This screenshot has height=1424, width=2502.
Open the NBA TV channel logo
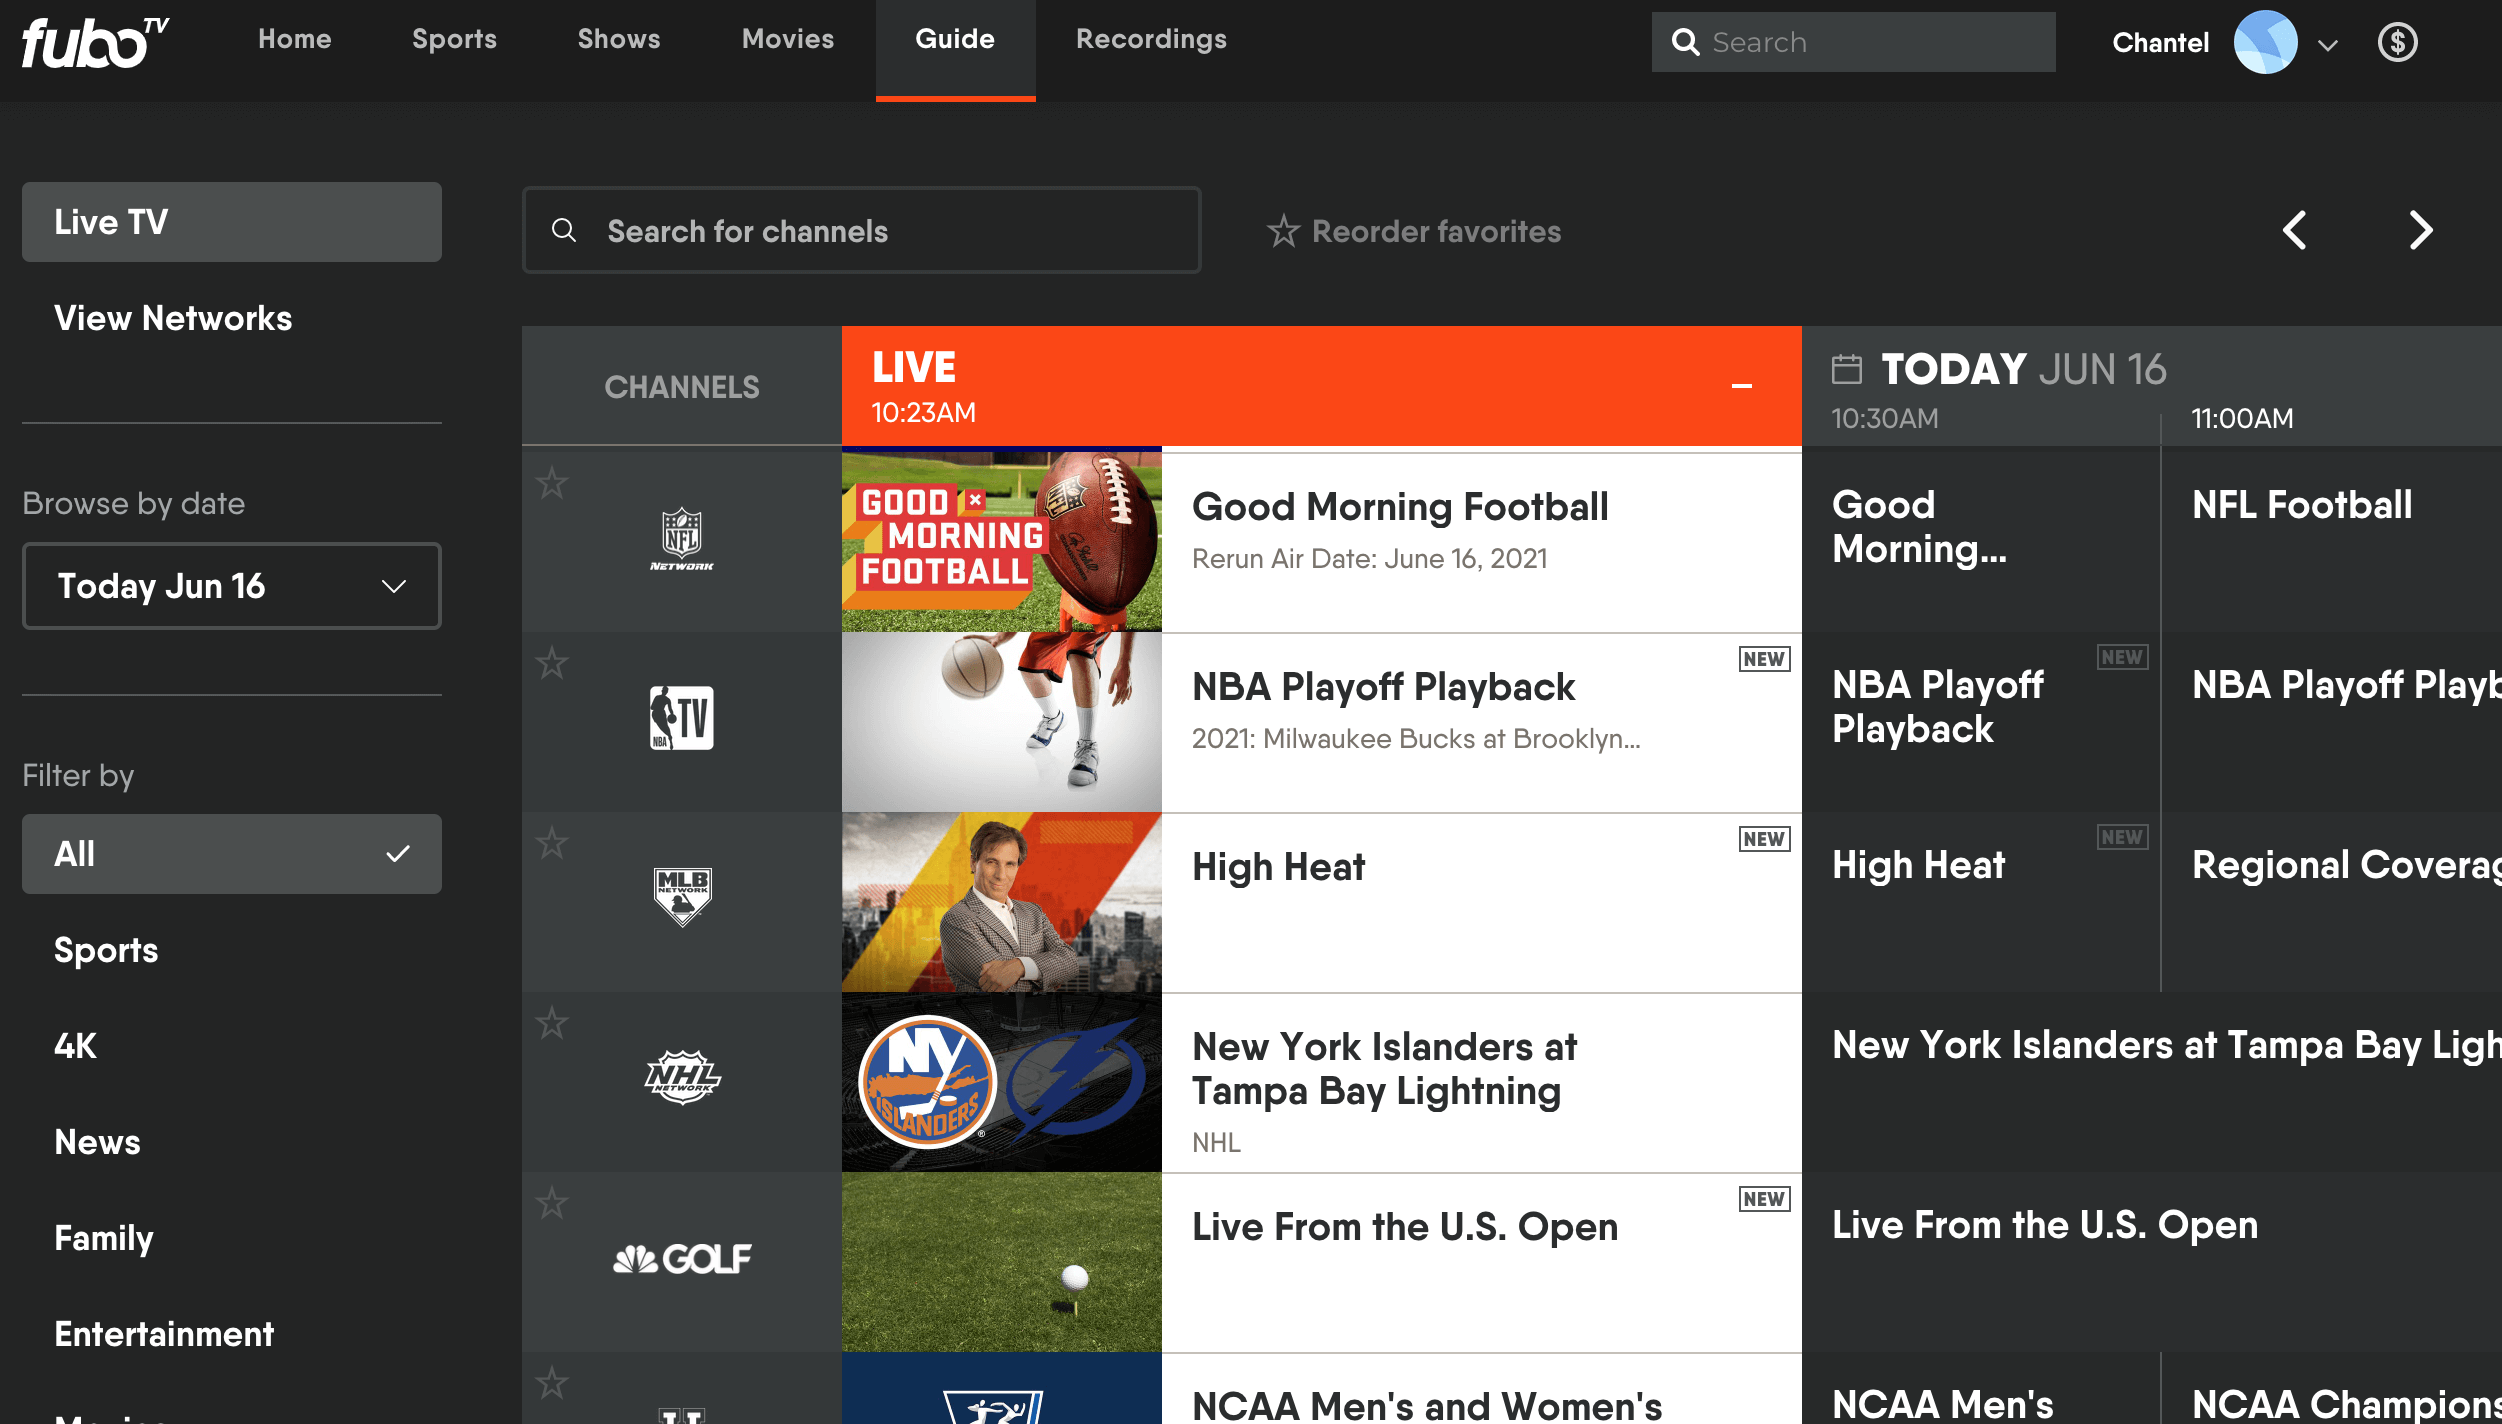click(x=682, y=718)
